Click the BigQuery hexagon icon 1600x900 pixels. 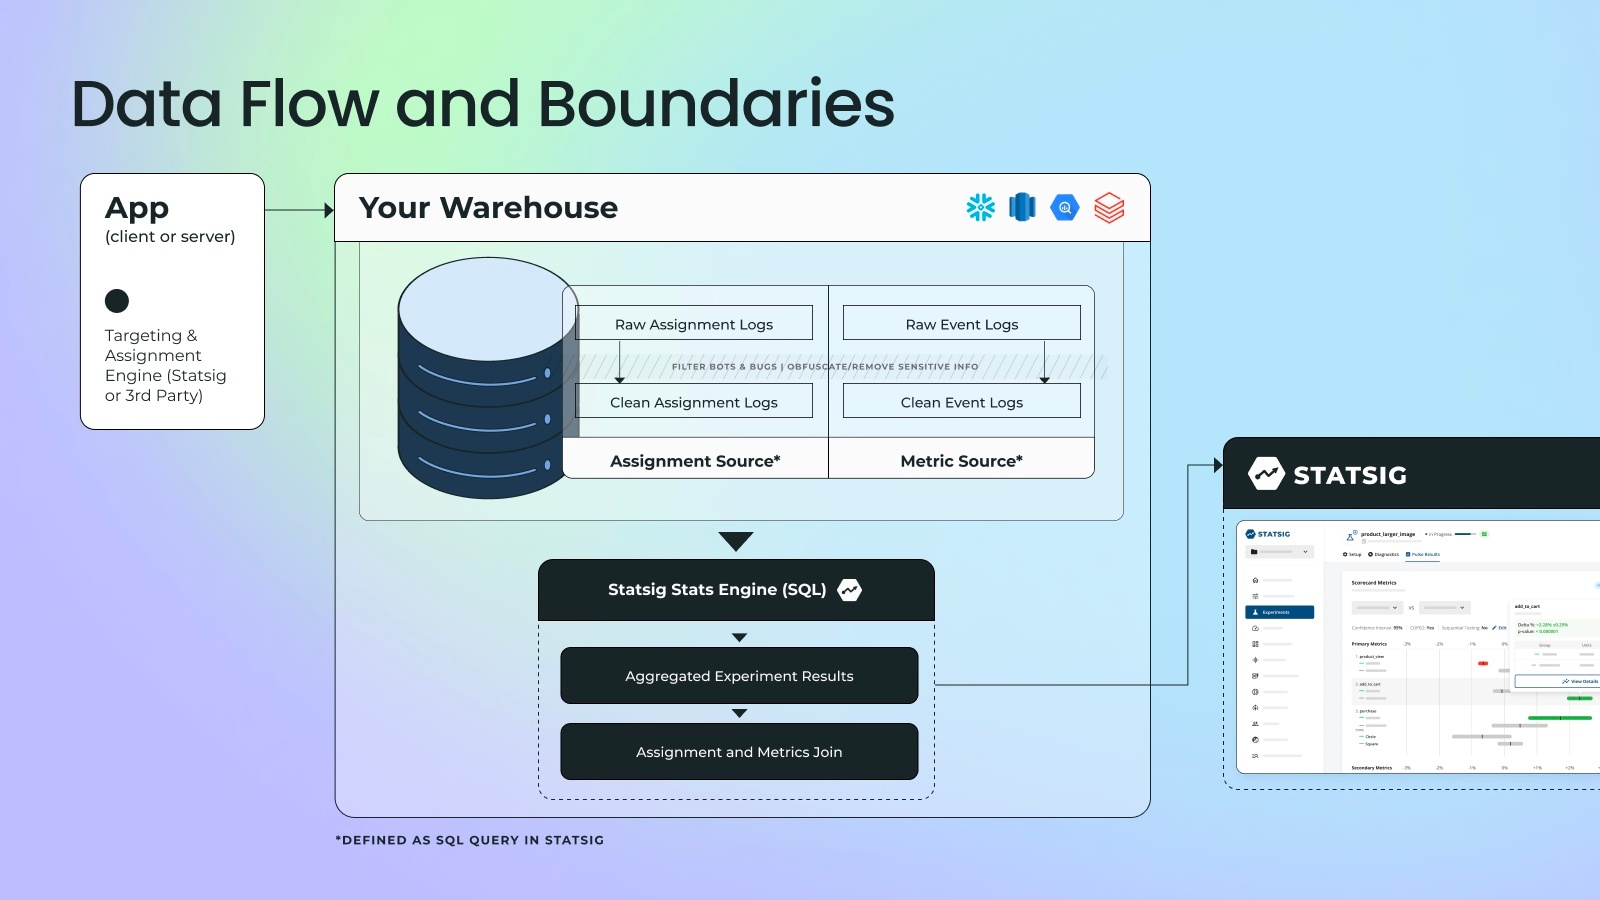tap(1065, 207)
